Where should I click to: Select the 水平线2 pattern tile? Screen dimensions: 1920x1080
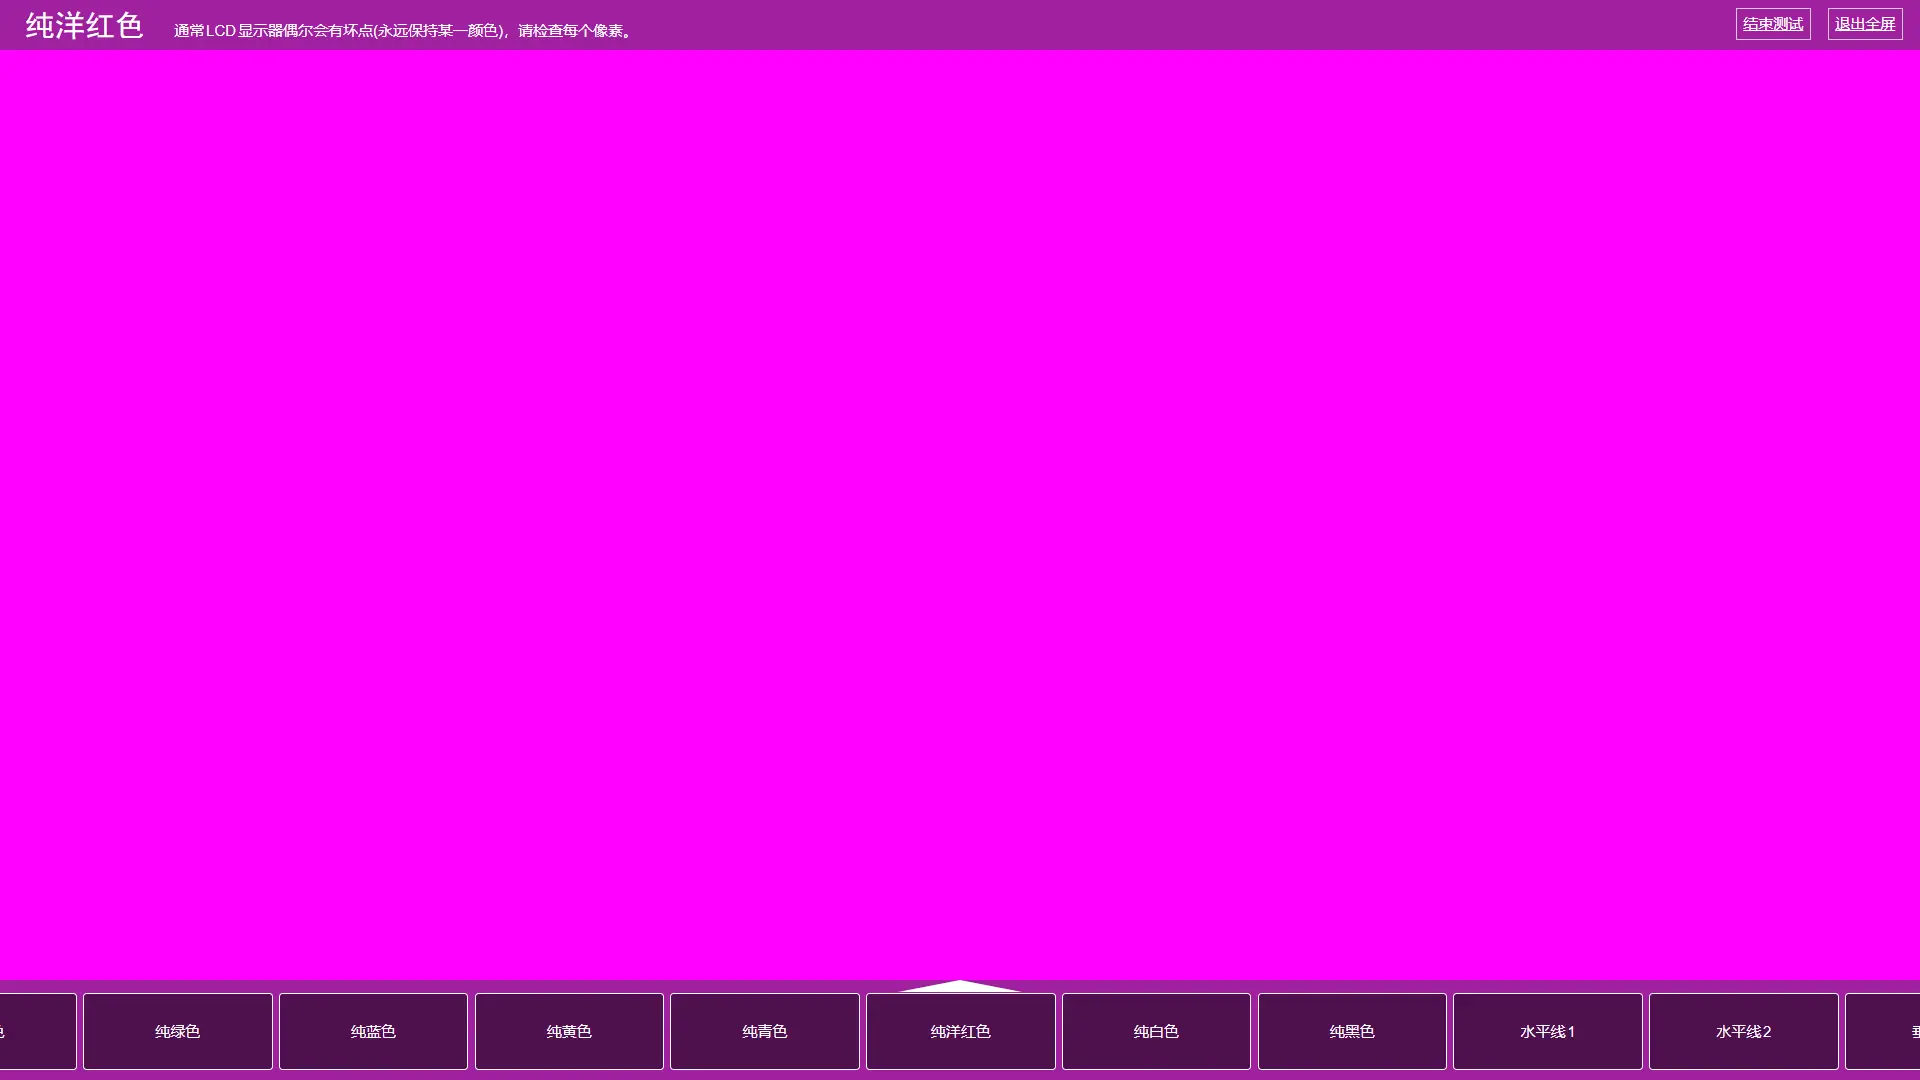1743,1031
